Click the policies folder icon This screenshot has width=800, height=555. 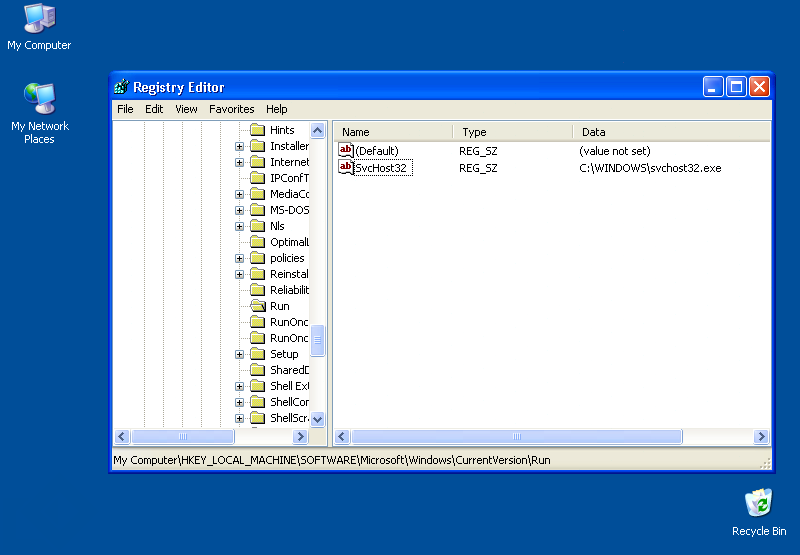[x=258, y=258]
